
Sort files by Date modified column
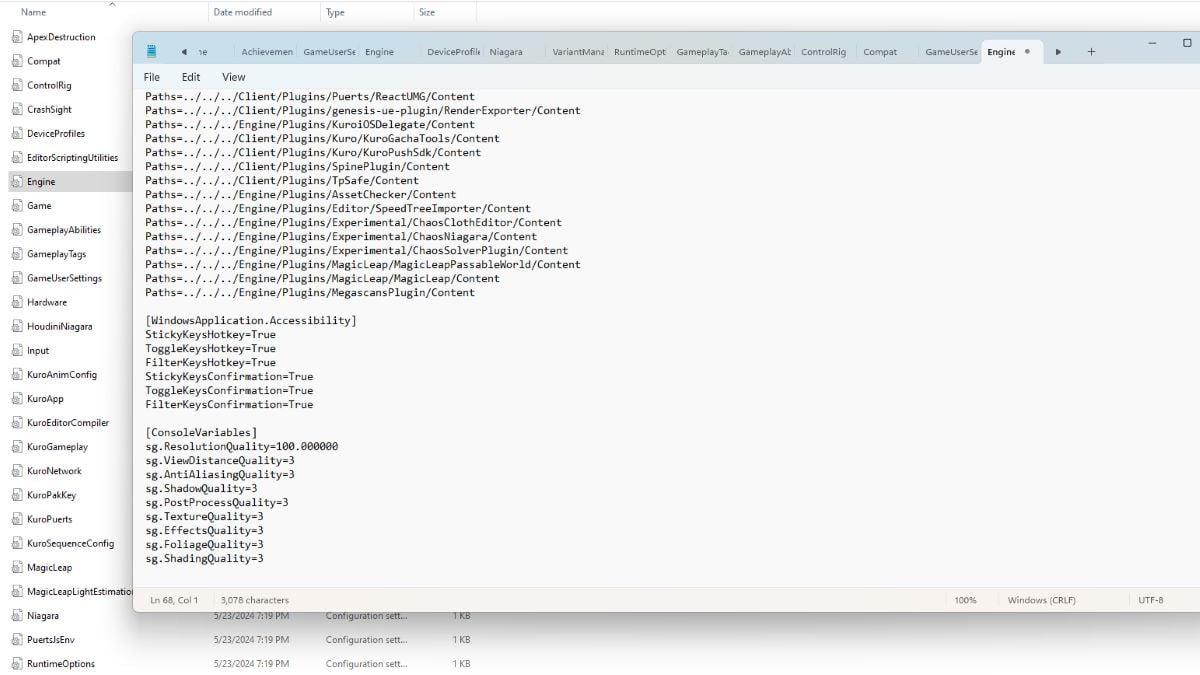point(242,12)
